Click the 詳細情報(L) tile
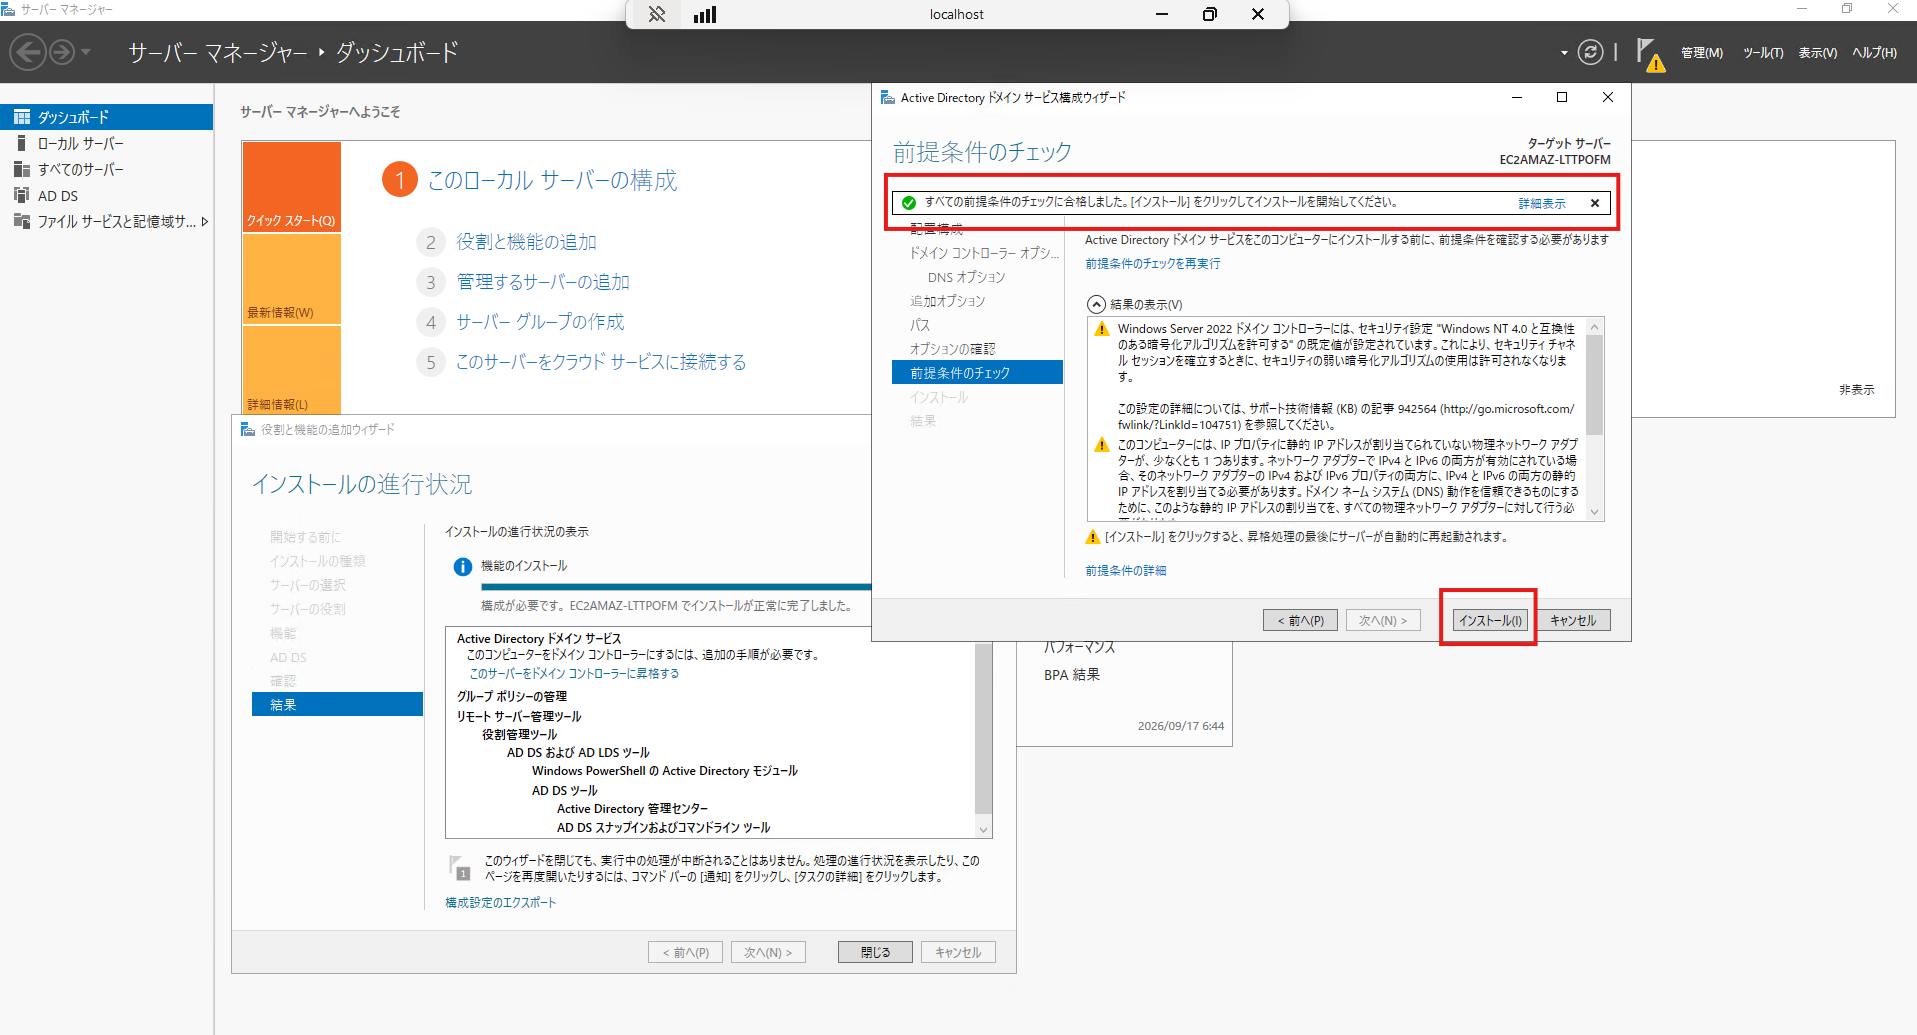This screenshot has height=1035, width=1917. tap(291, 370)
